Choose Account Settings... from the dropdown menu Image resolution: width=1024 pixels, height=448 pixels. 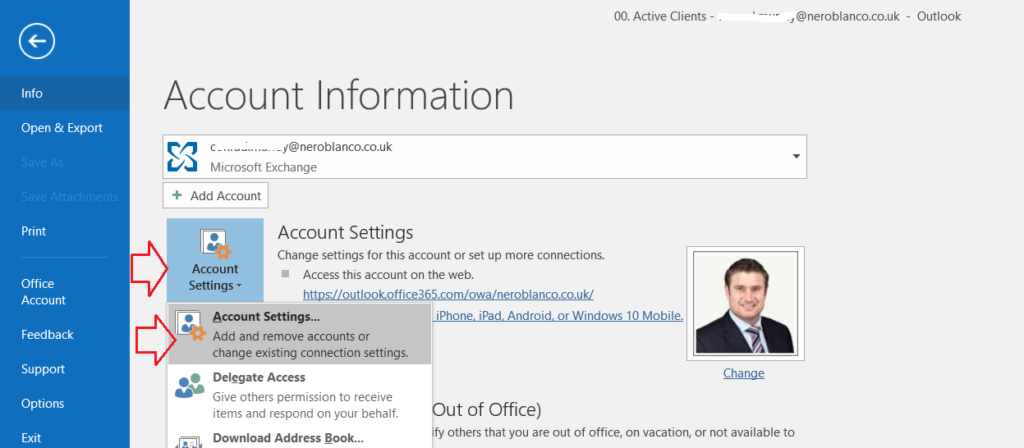[x=300, y=334]
